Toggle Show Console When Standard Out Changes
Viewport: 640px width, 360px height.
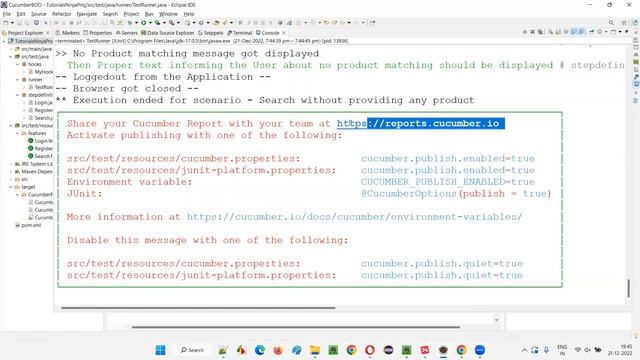point(573,32)
